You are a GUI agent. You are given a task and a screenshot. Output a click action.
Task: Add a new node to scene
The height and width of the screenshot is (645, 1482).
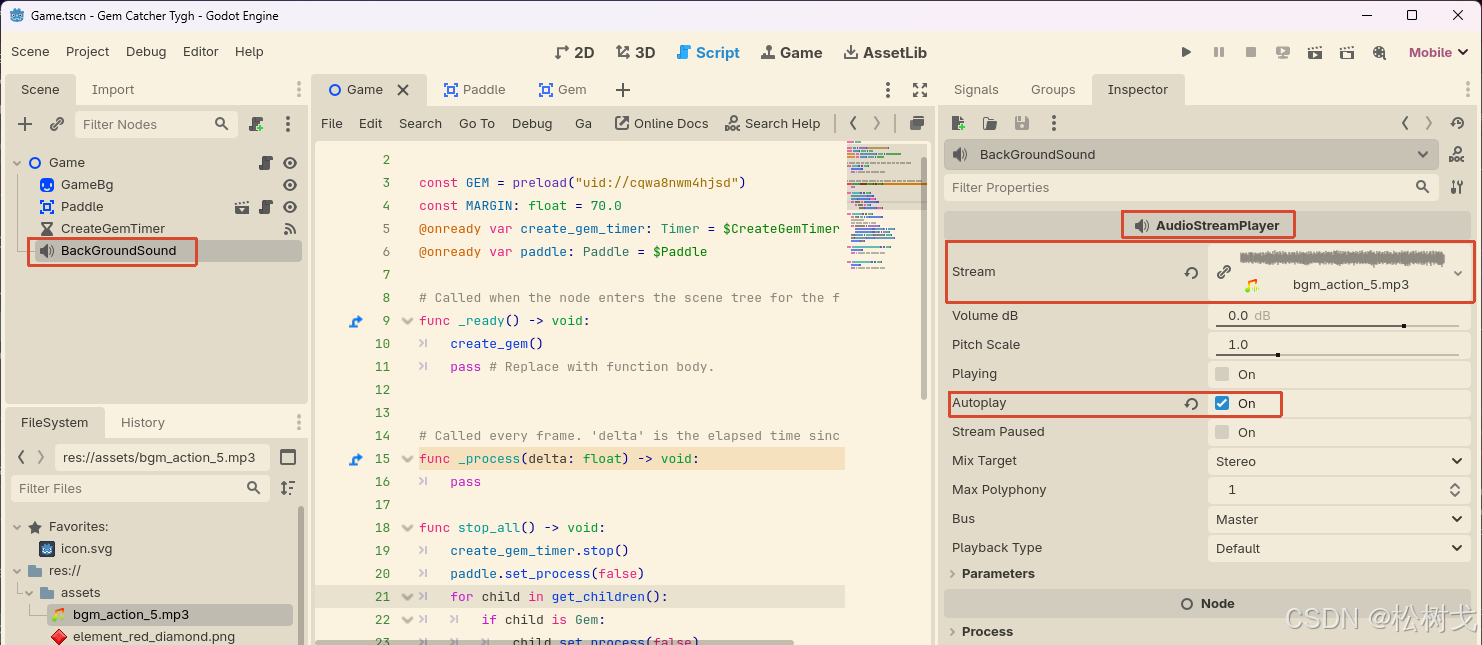pyautogui.click(x=26, y=124)
